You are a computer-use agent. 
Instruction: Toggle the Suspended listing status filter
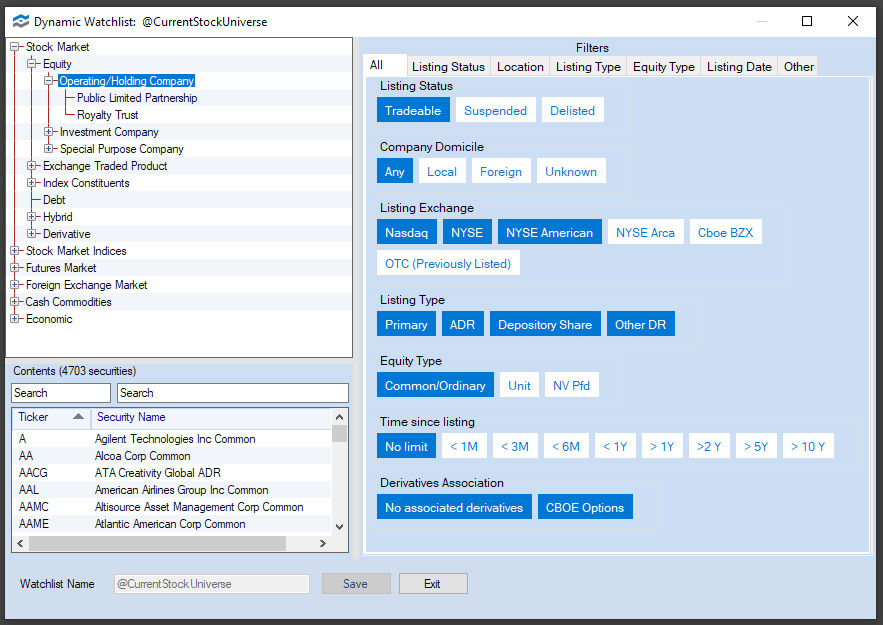495,111
